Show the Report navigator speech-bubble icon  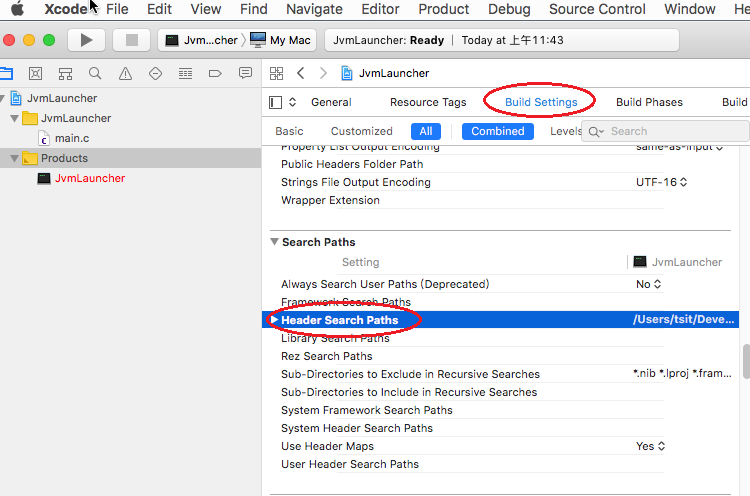tap(245, 73)
